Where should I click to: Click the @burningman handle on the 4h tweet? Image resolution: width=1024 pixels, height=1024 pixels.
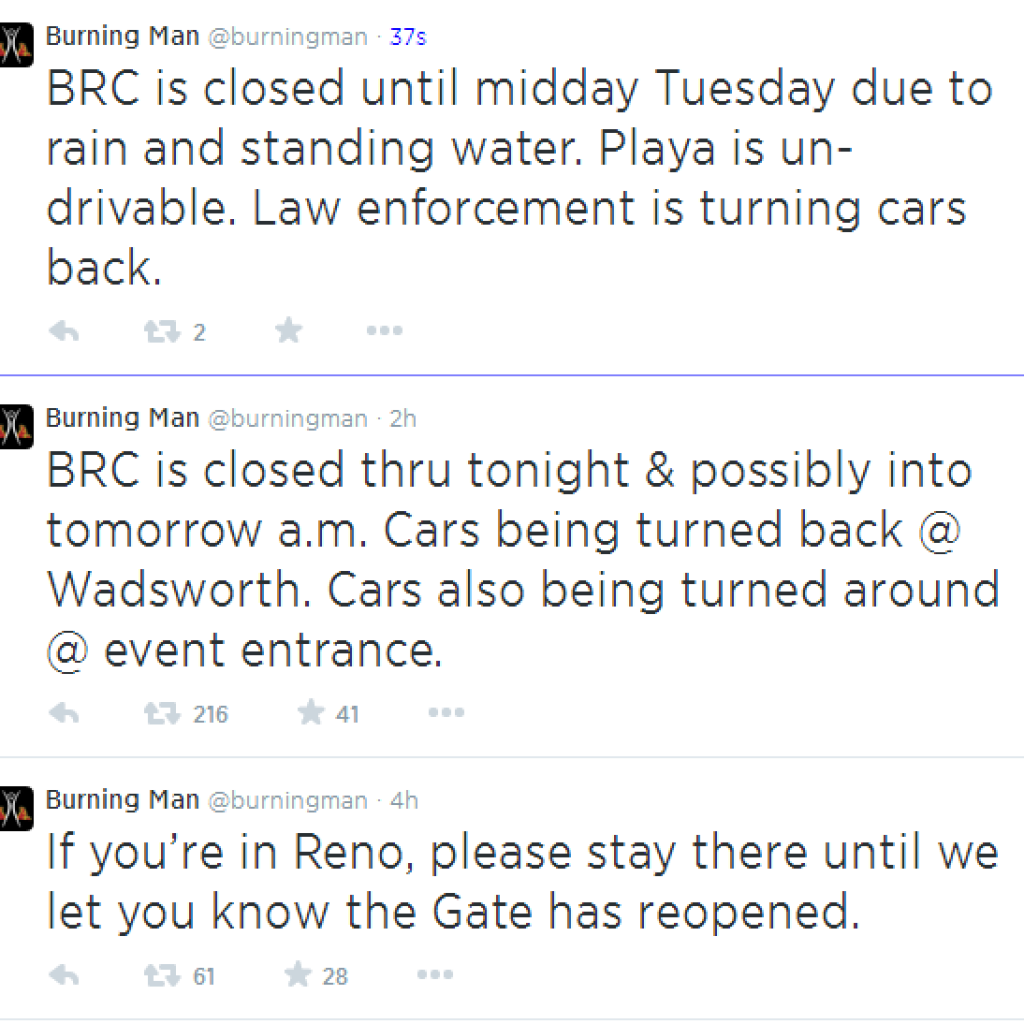click(x=287, y=801)
